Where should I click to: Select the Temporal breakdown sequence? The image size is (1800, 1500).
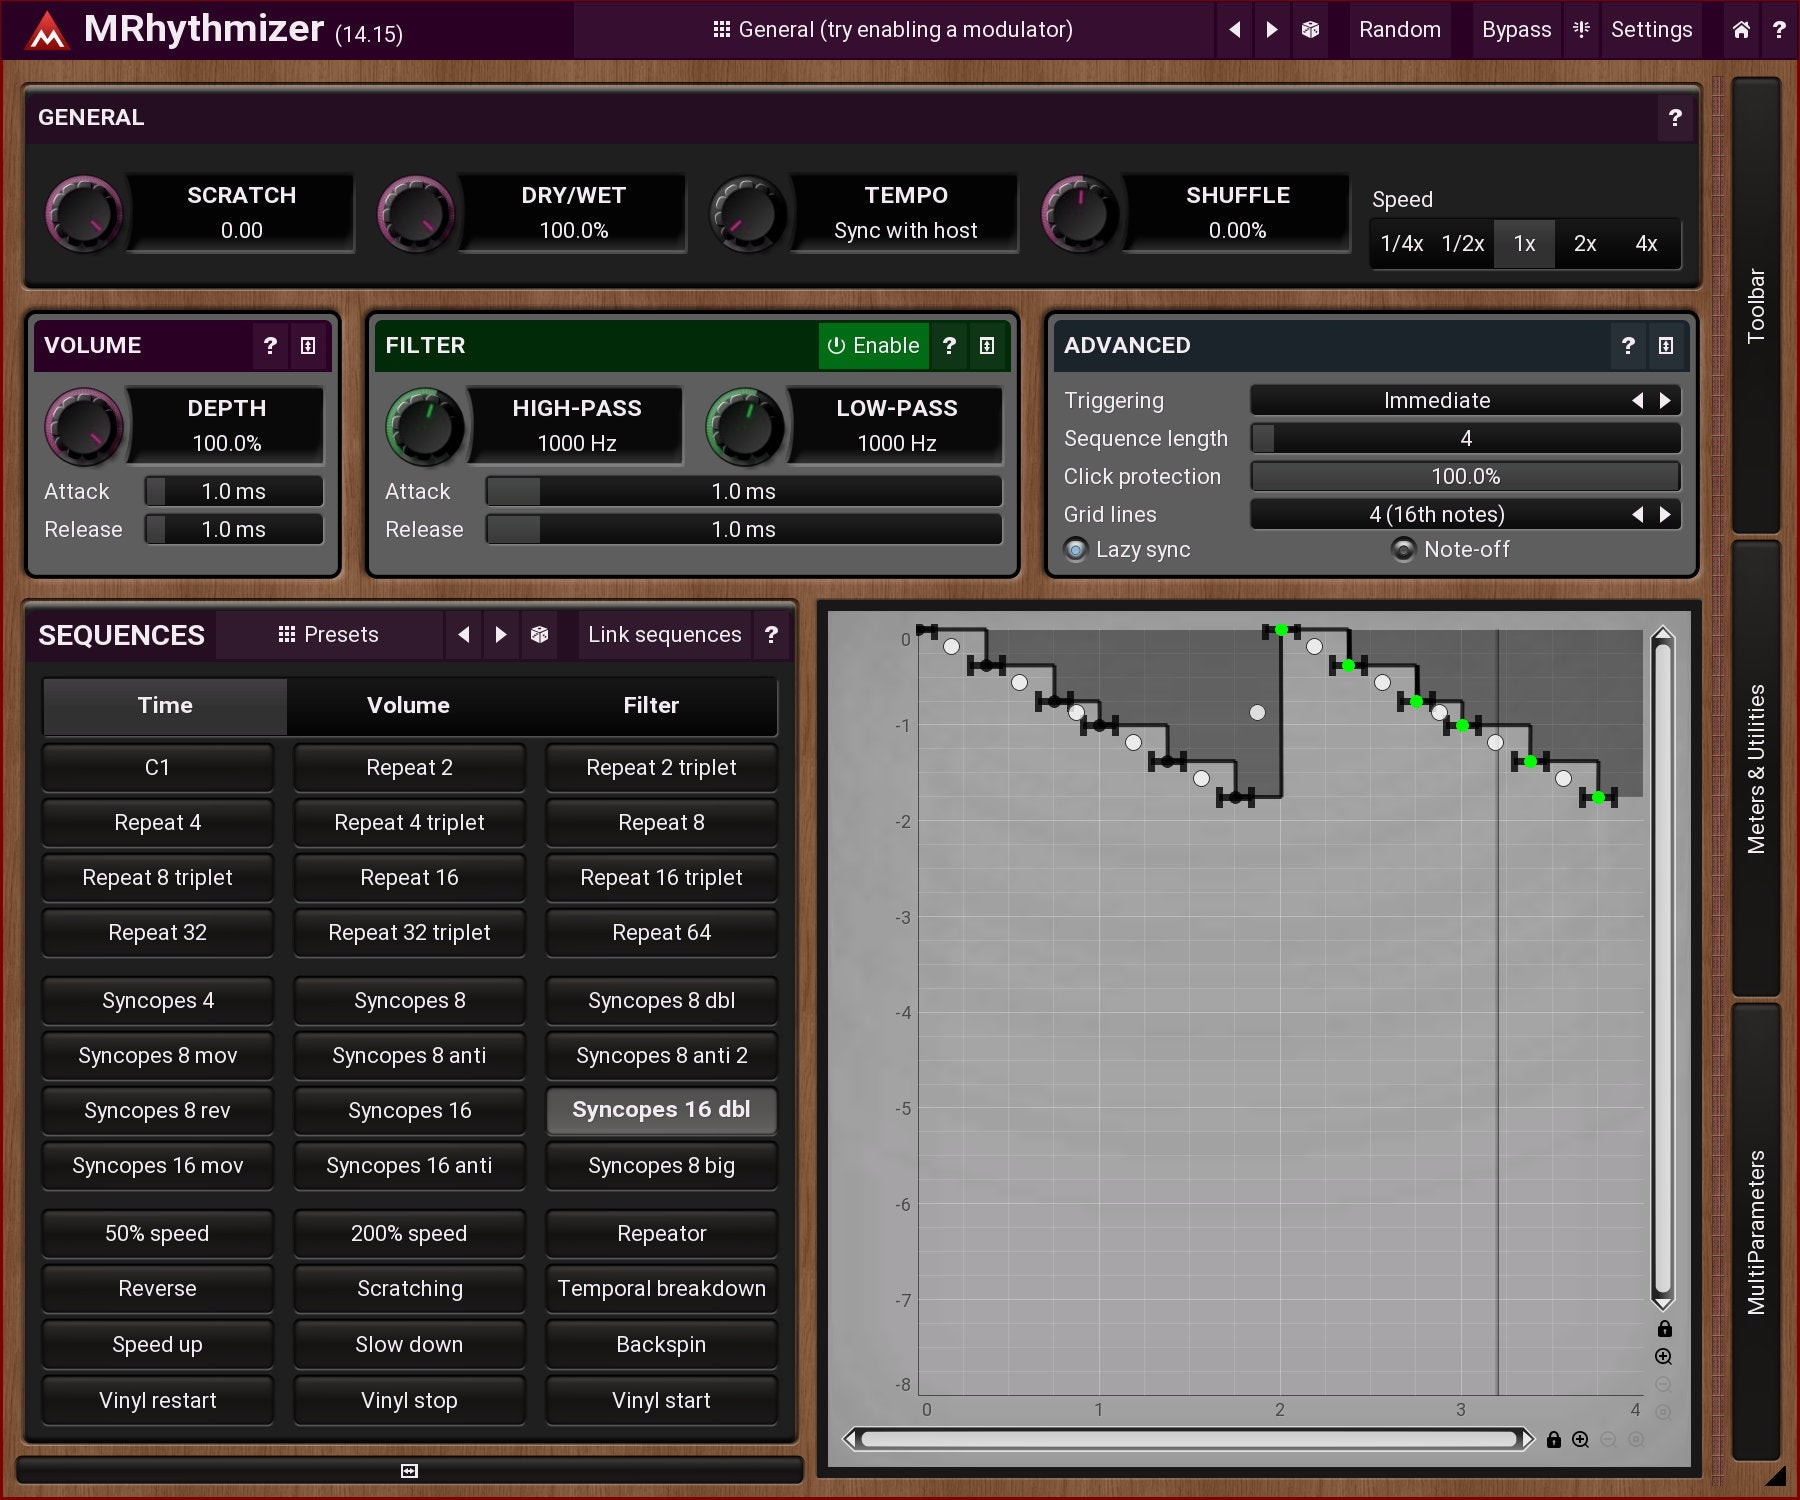coord(661,1289)
